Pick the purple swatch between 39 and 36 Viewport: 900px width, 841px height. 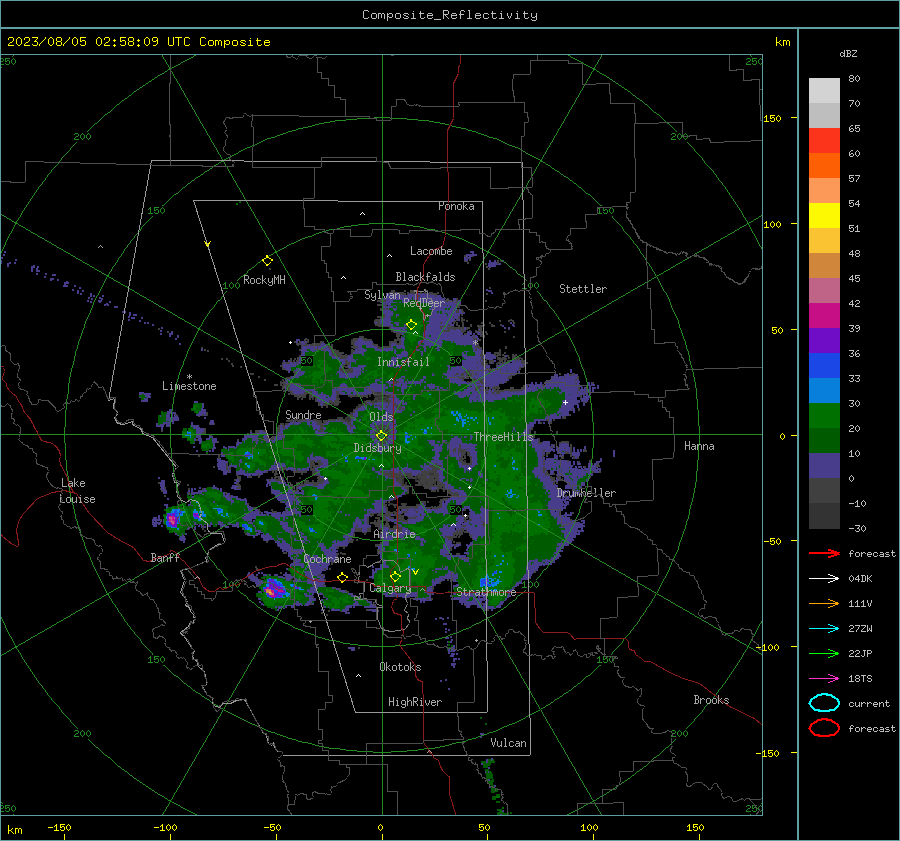[x=824, y=341]
